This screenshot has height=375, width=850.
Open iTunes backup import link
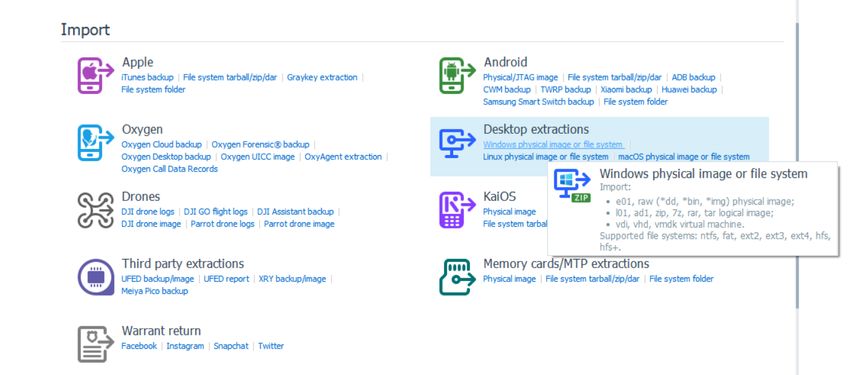click(147, 77)
